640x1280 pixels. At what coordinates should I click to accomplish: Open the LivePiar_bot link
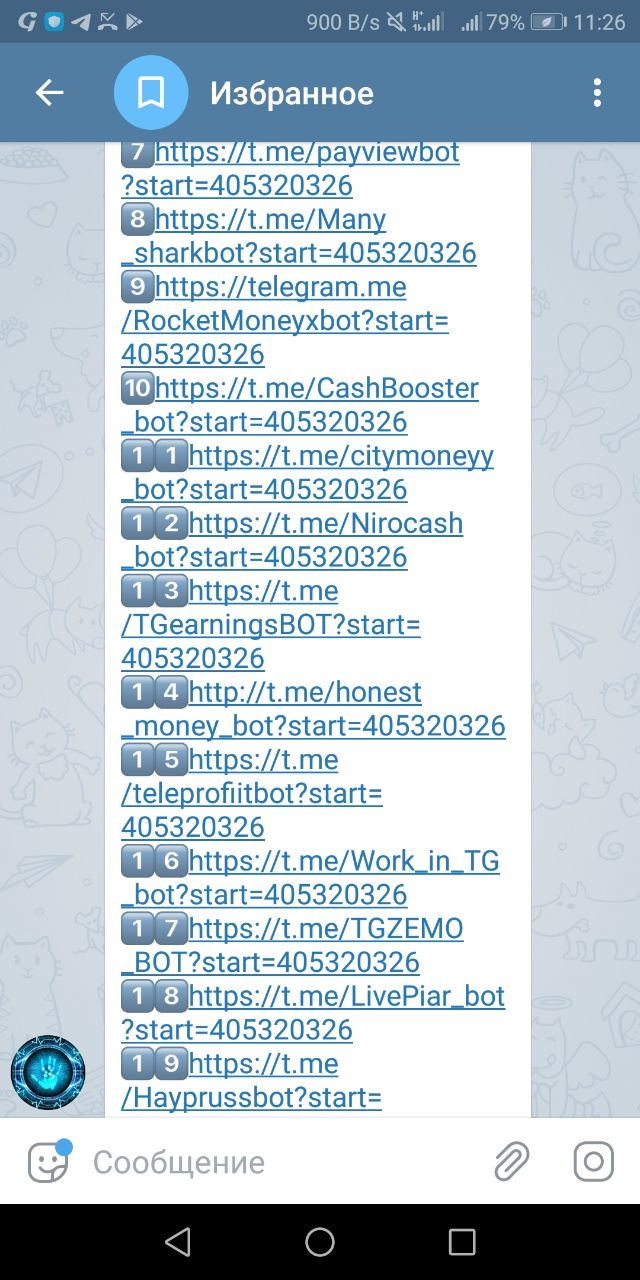(x=313, y=1013)
